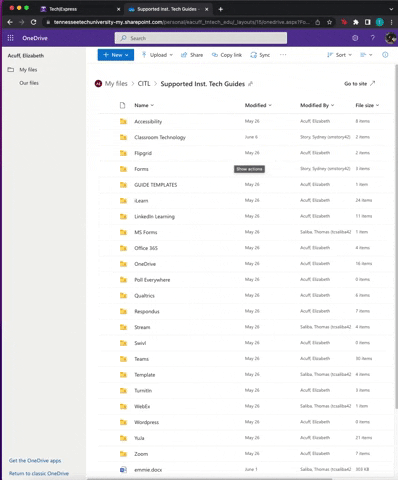Viewport: 398px width, 480px height.
Task: Select Our files in the sidebar
Action: [29, 83]
